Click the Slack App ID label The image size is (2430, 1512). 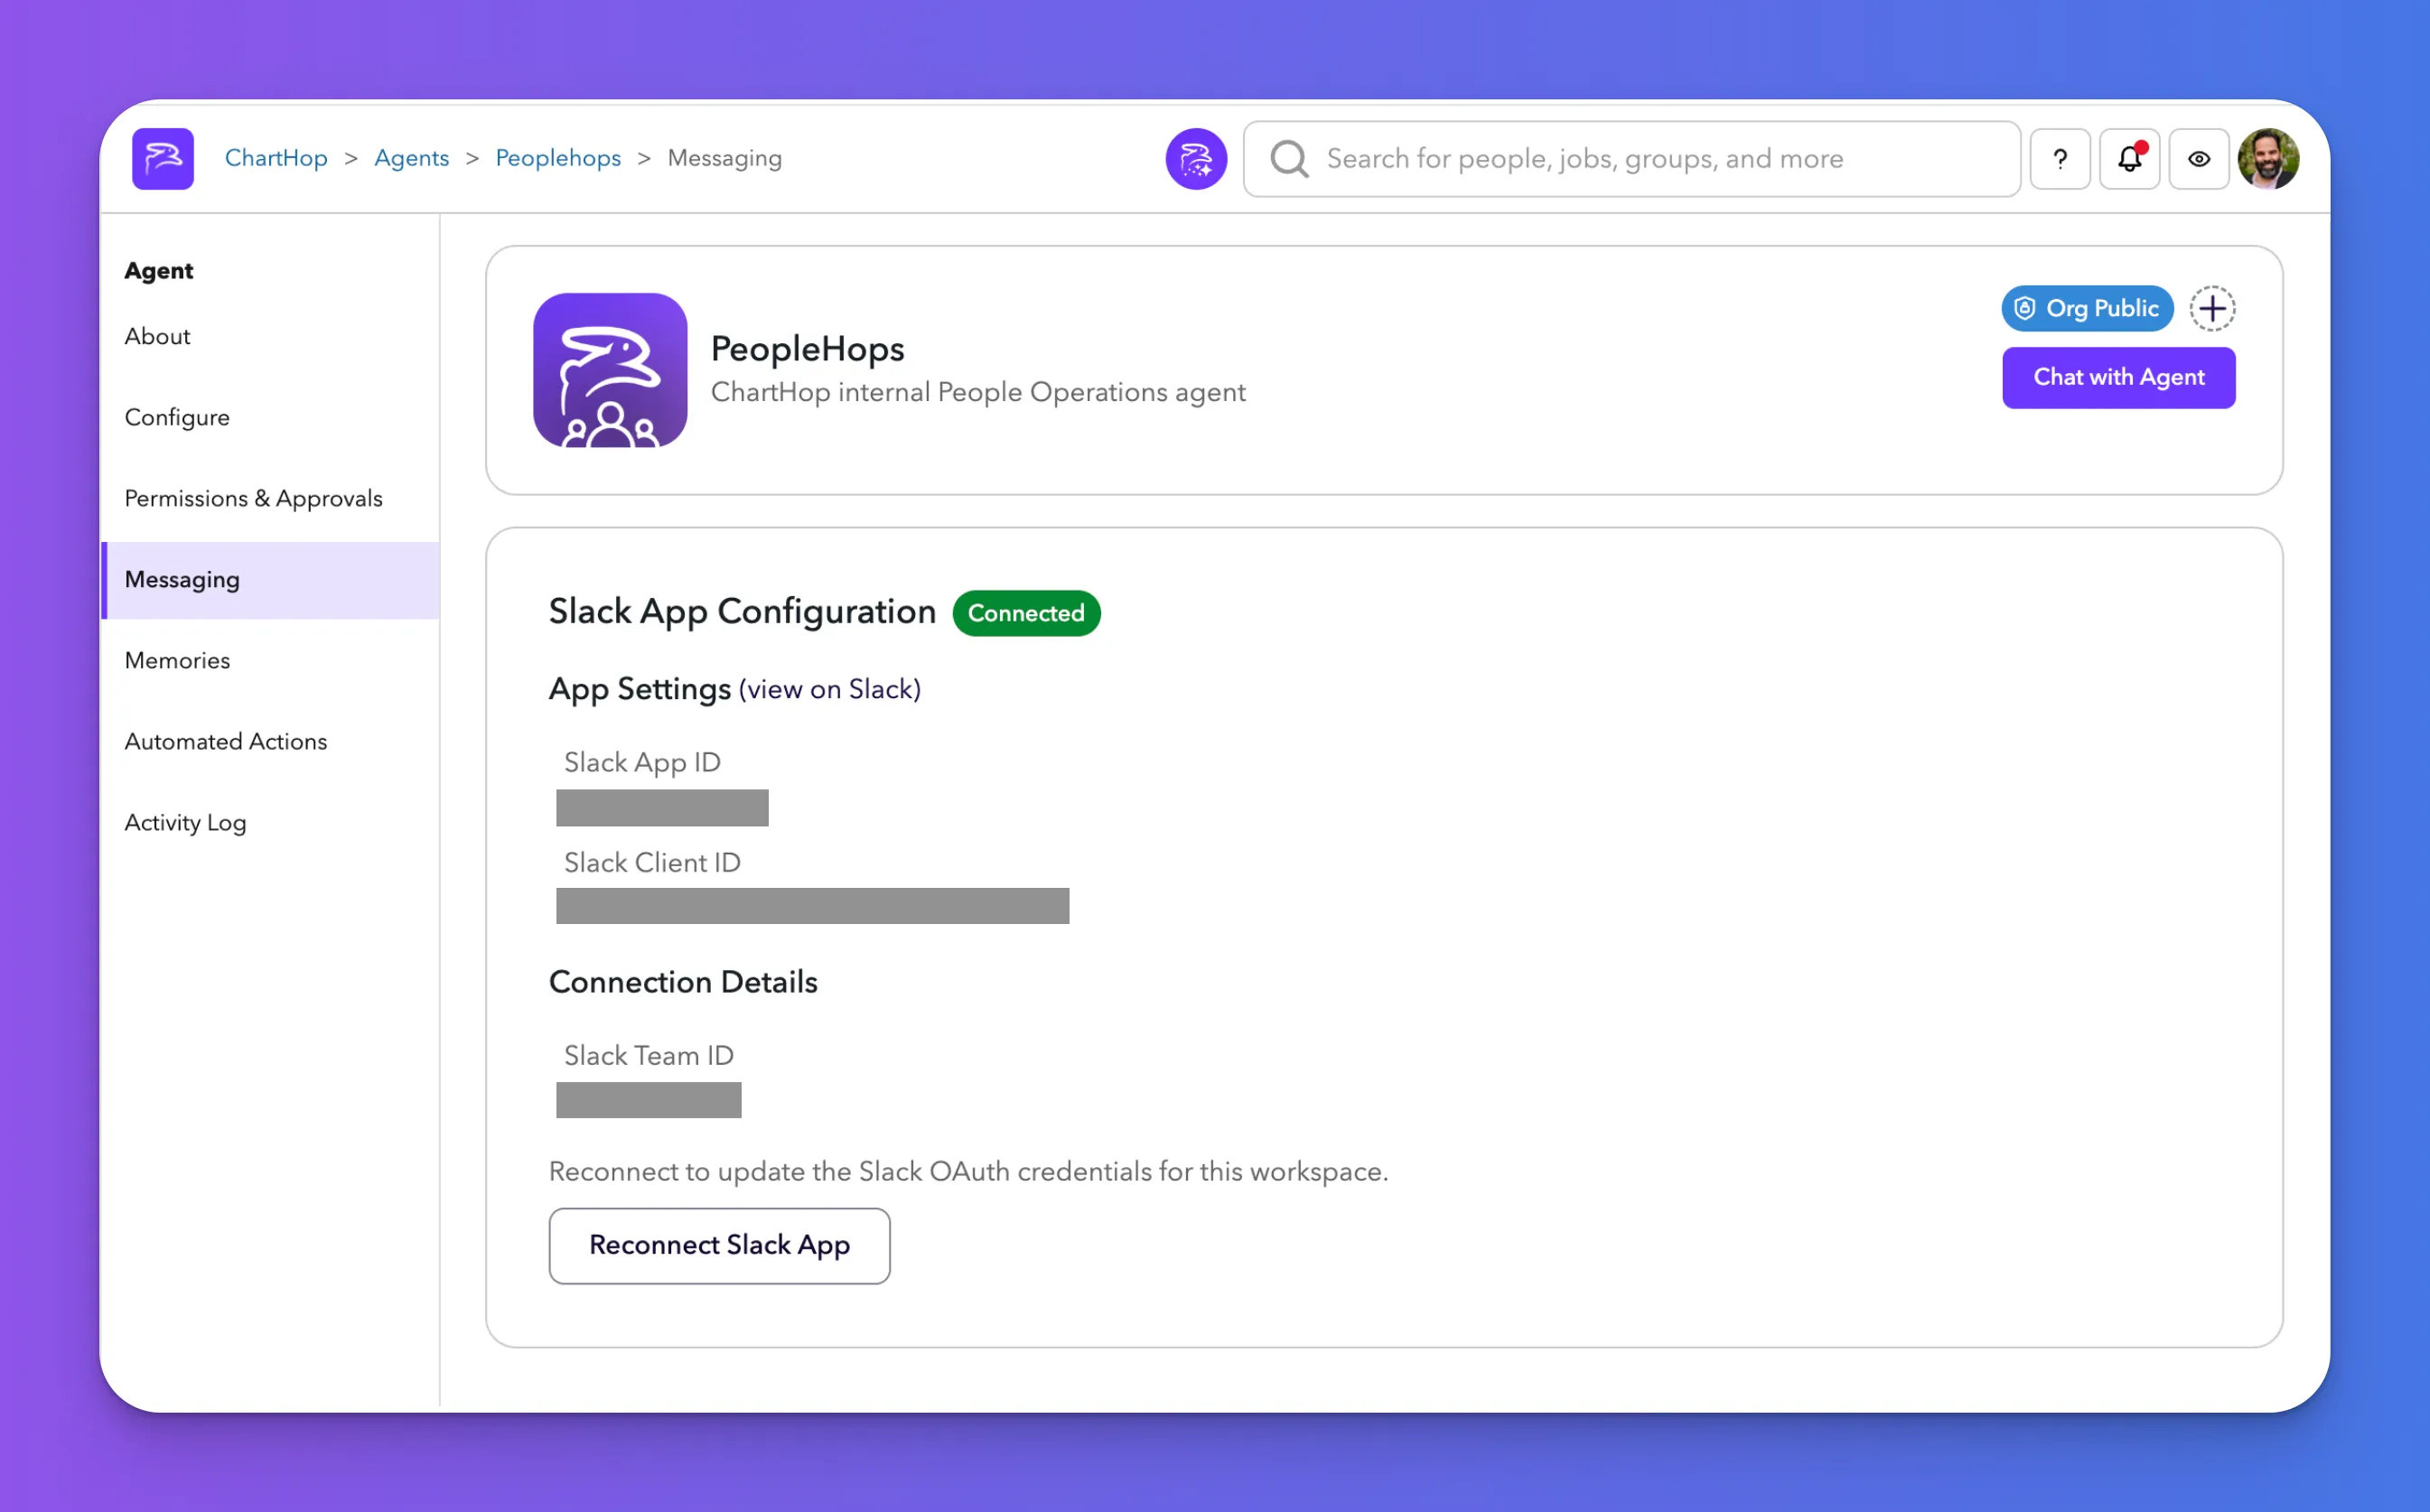tap(642, 762)
